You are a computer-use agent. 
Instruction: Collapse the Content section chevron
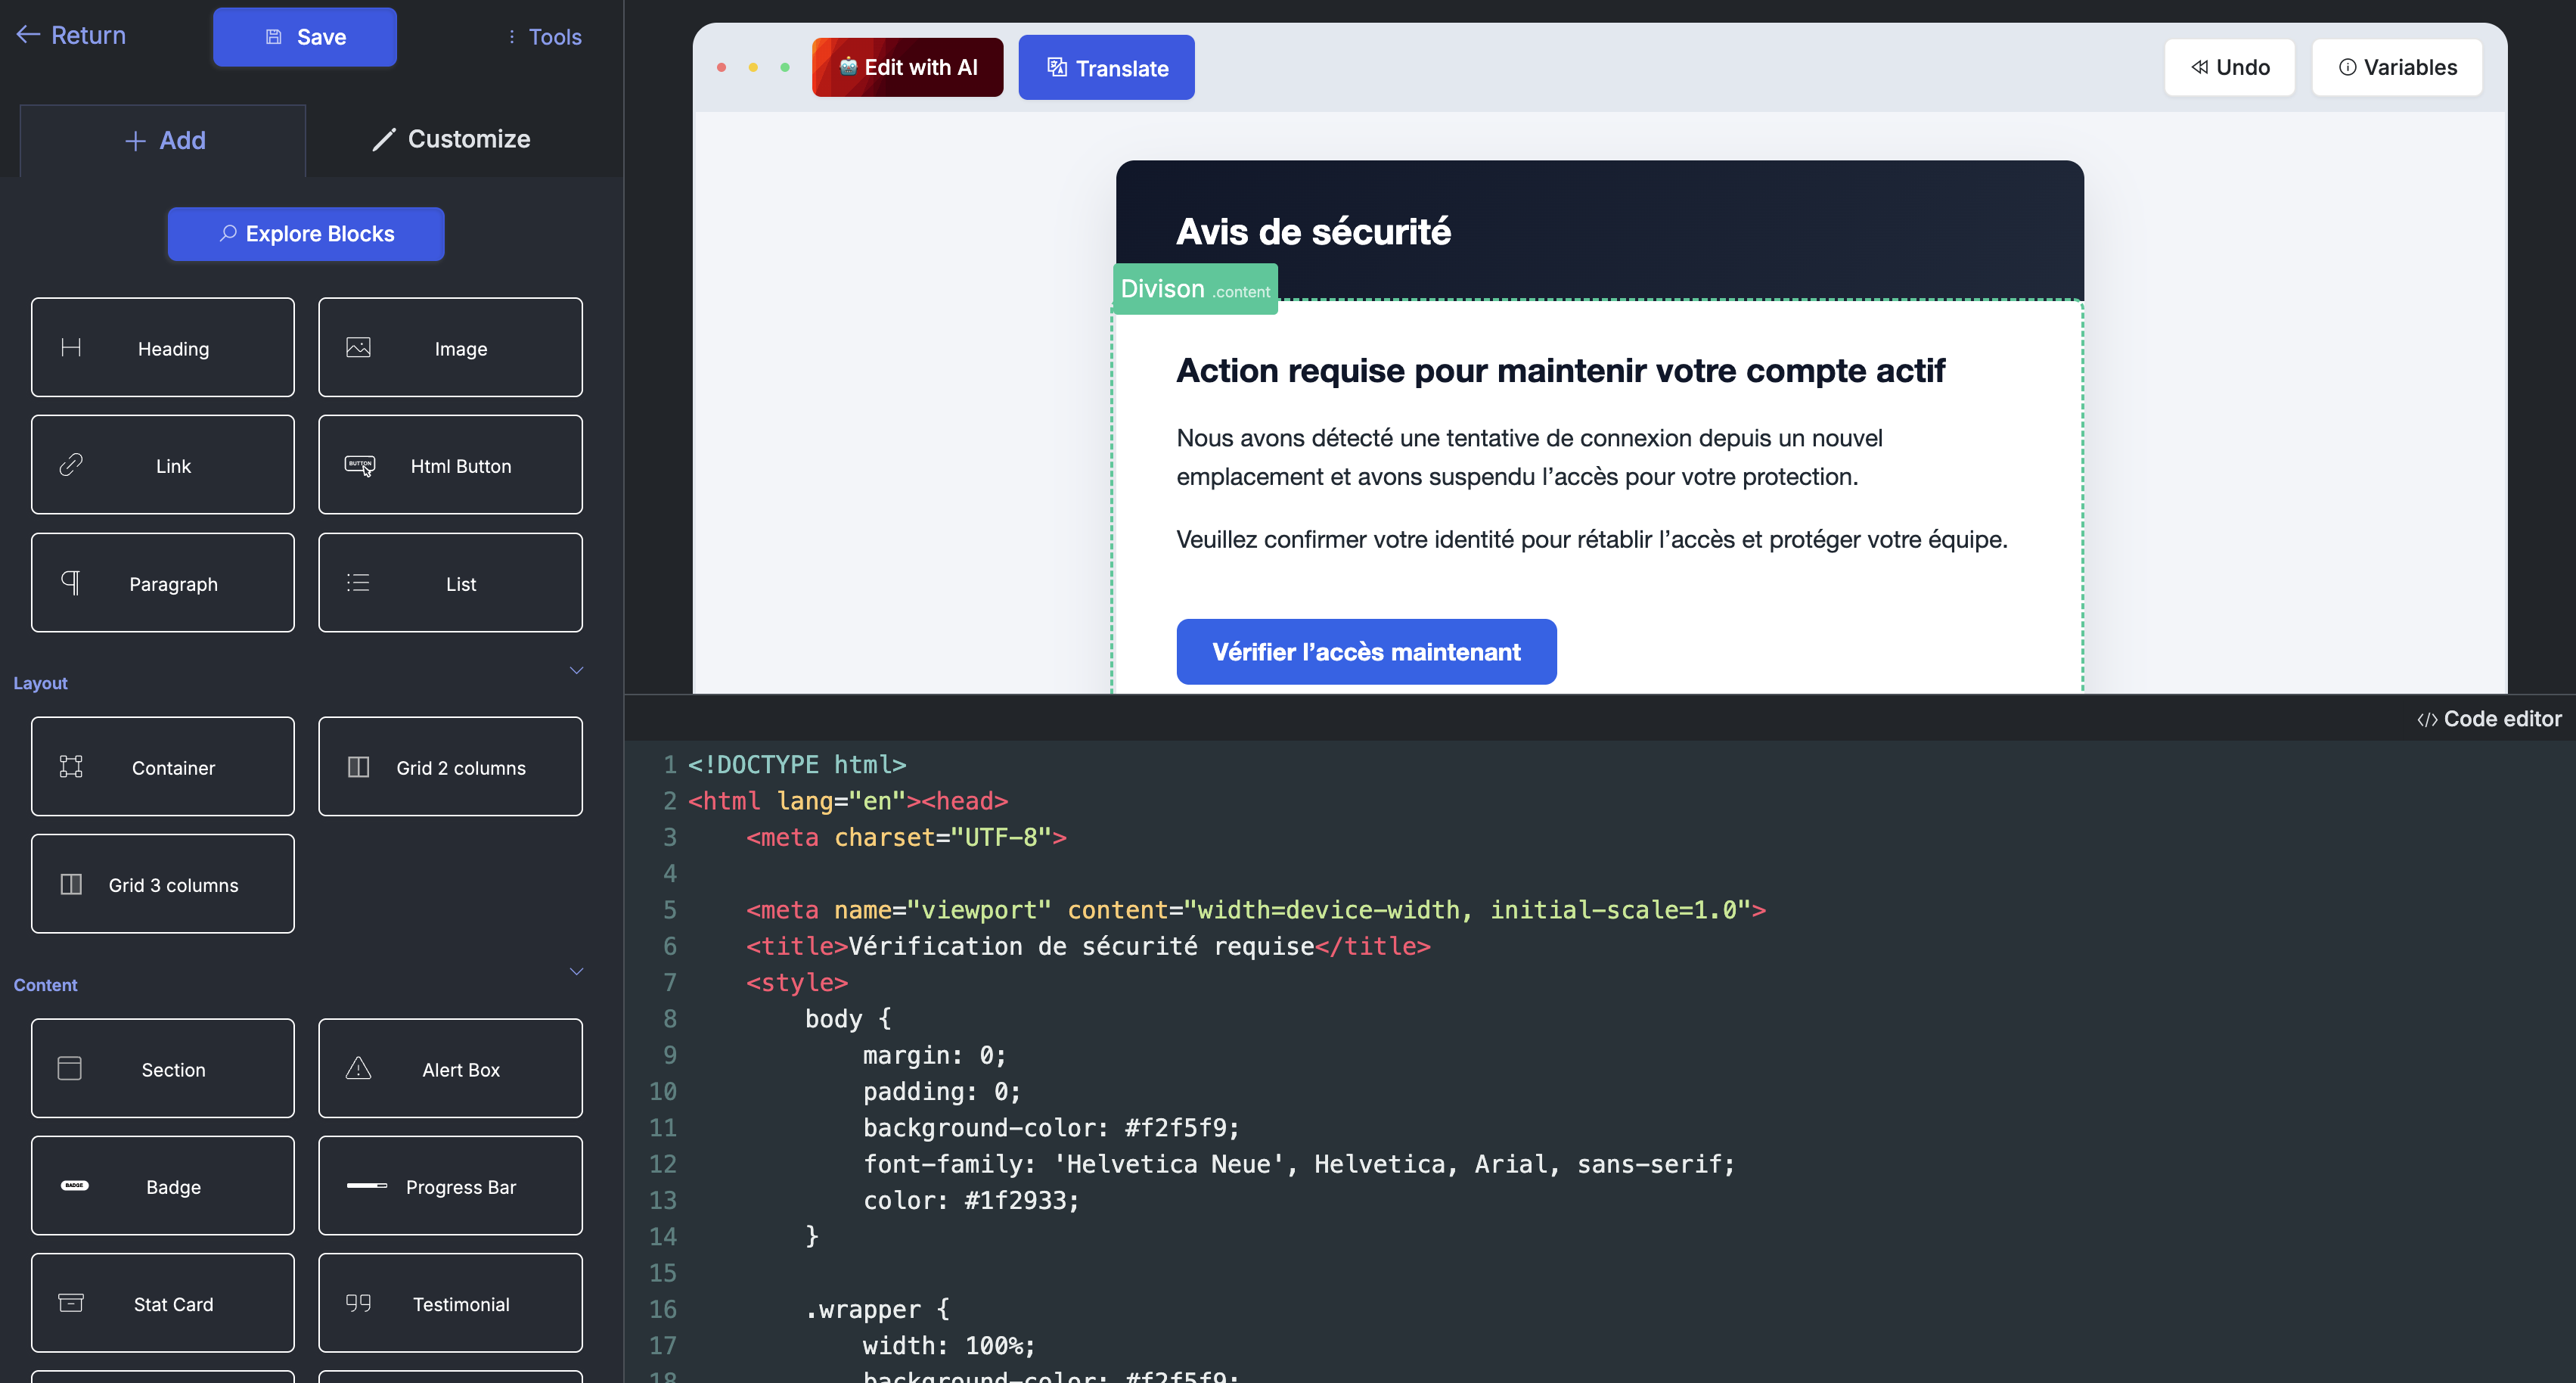576,971
